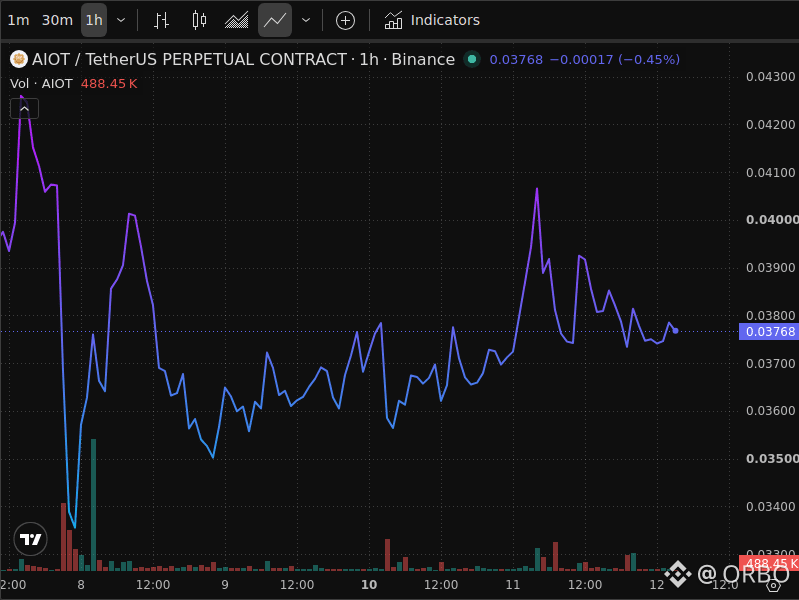Click the tallest green volume bar
The width and height of the screenshot is (799, 600).
(93, 505)
